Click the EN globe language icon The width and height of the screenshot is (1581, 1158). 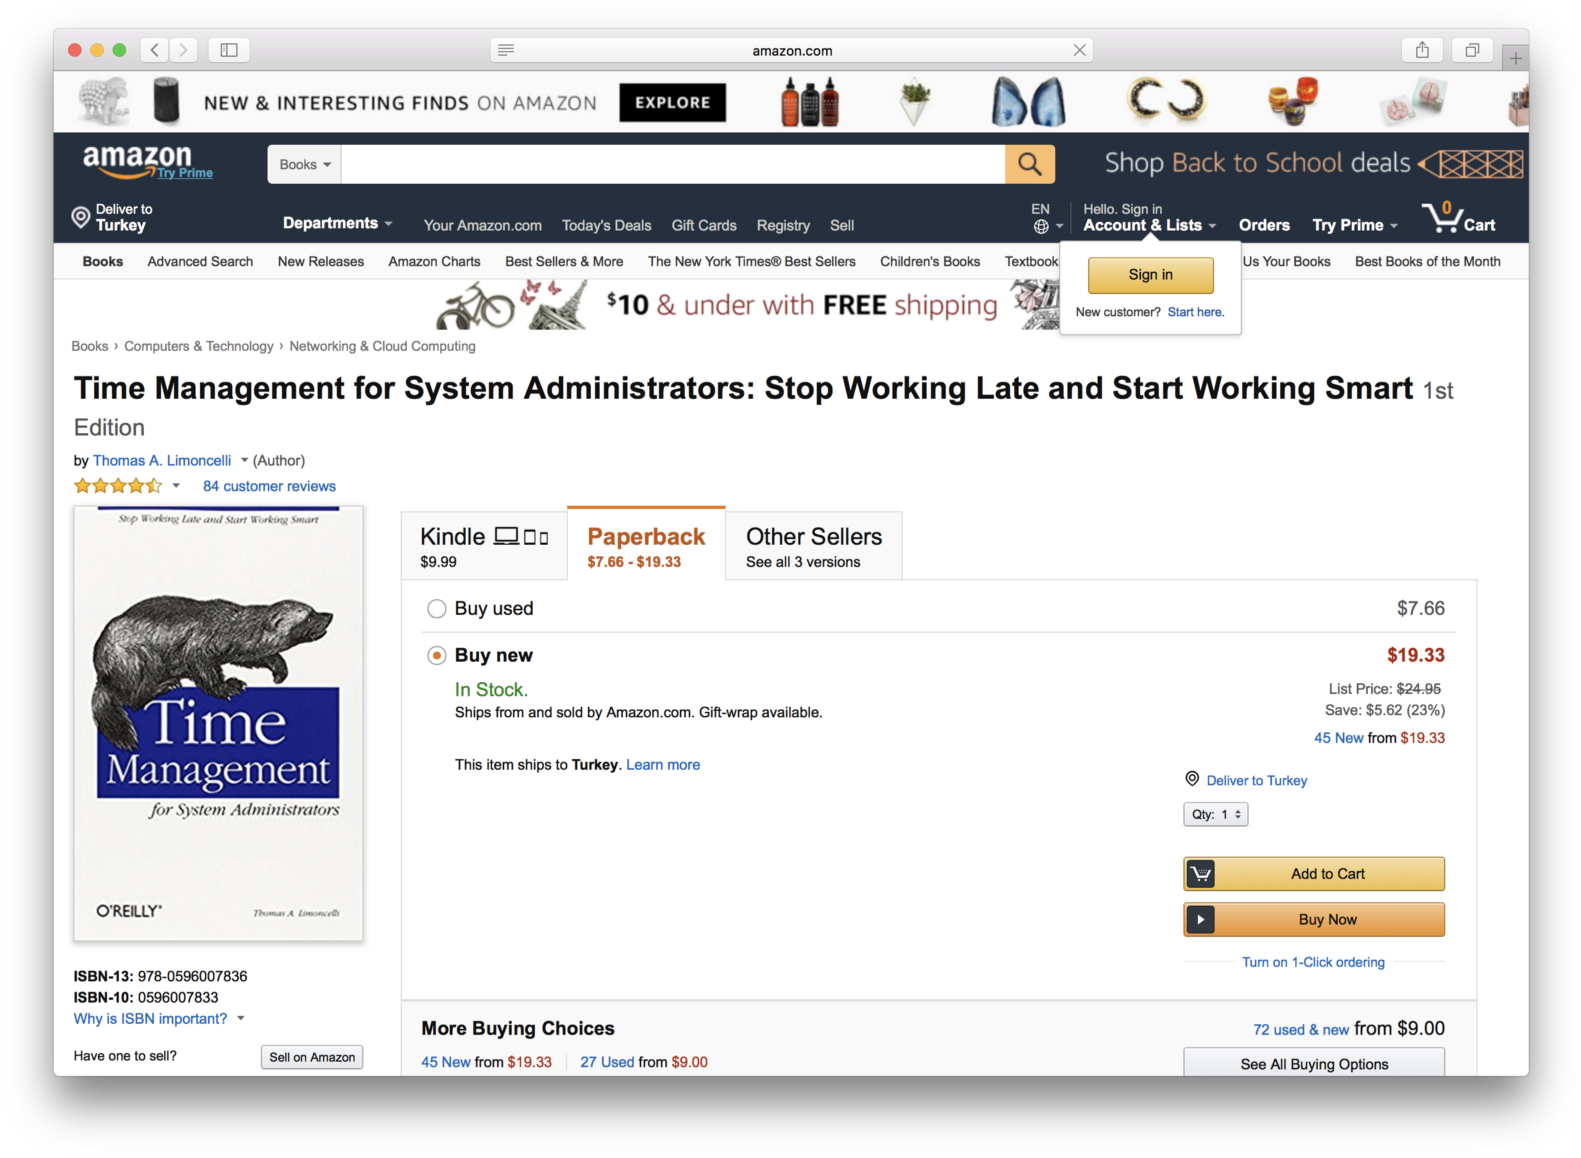[1043, 226]
